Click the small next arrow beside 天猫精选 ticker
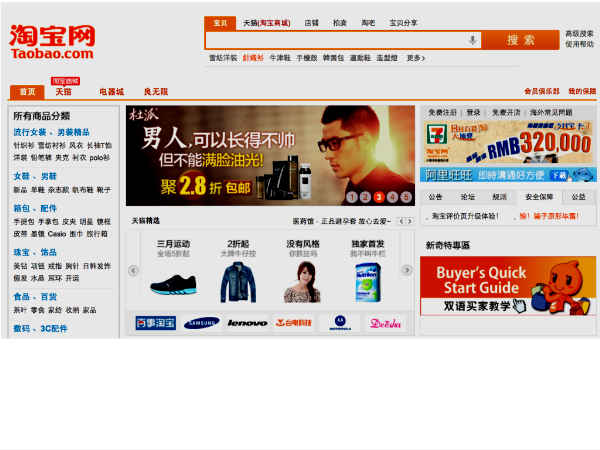600x450 pixels. pos(409,221)
